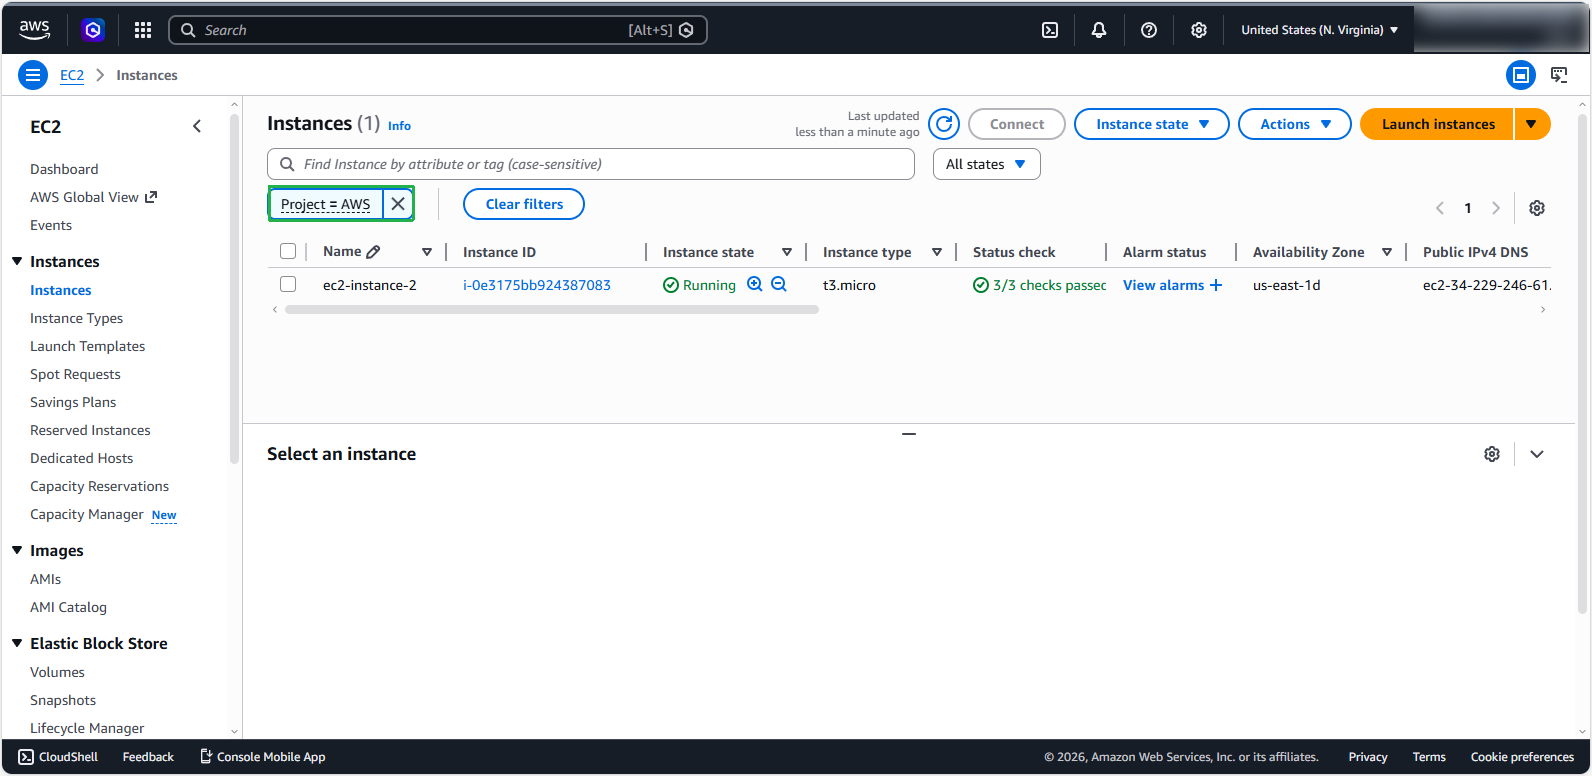Open the split panel view icon
Image resolution: width=1592 pixels, height=776 pixels.
click(x=1521, y=75)
